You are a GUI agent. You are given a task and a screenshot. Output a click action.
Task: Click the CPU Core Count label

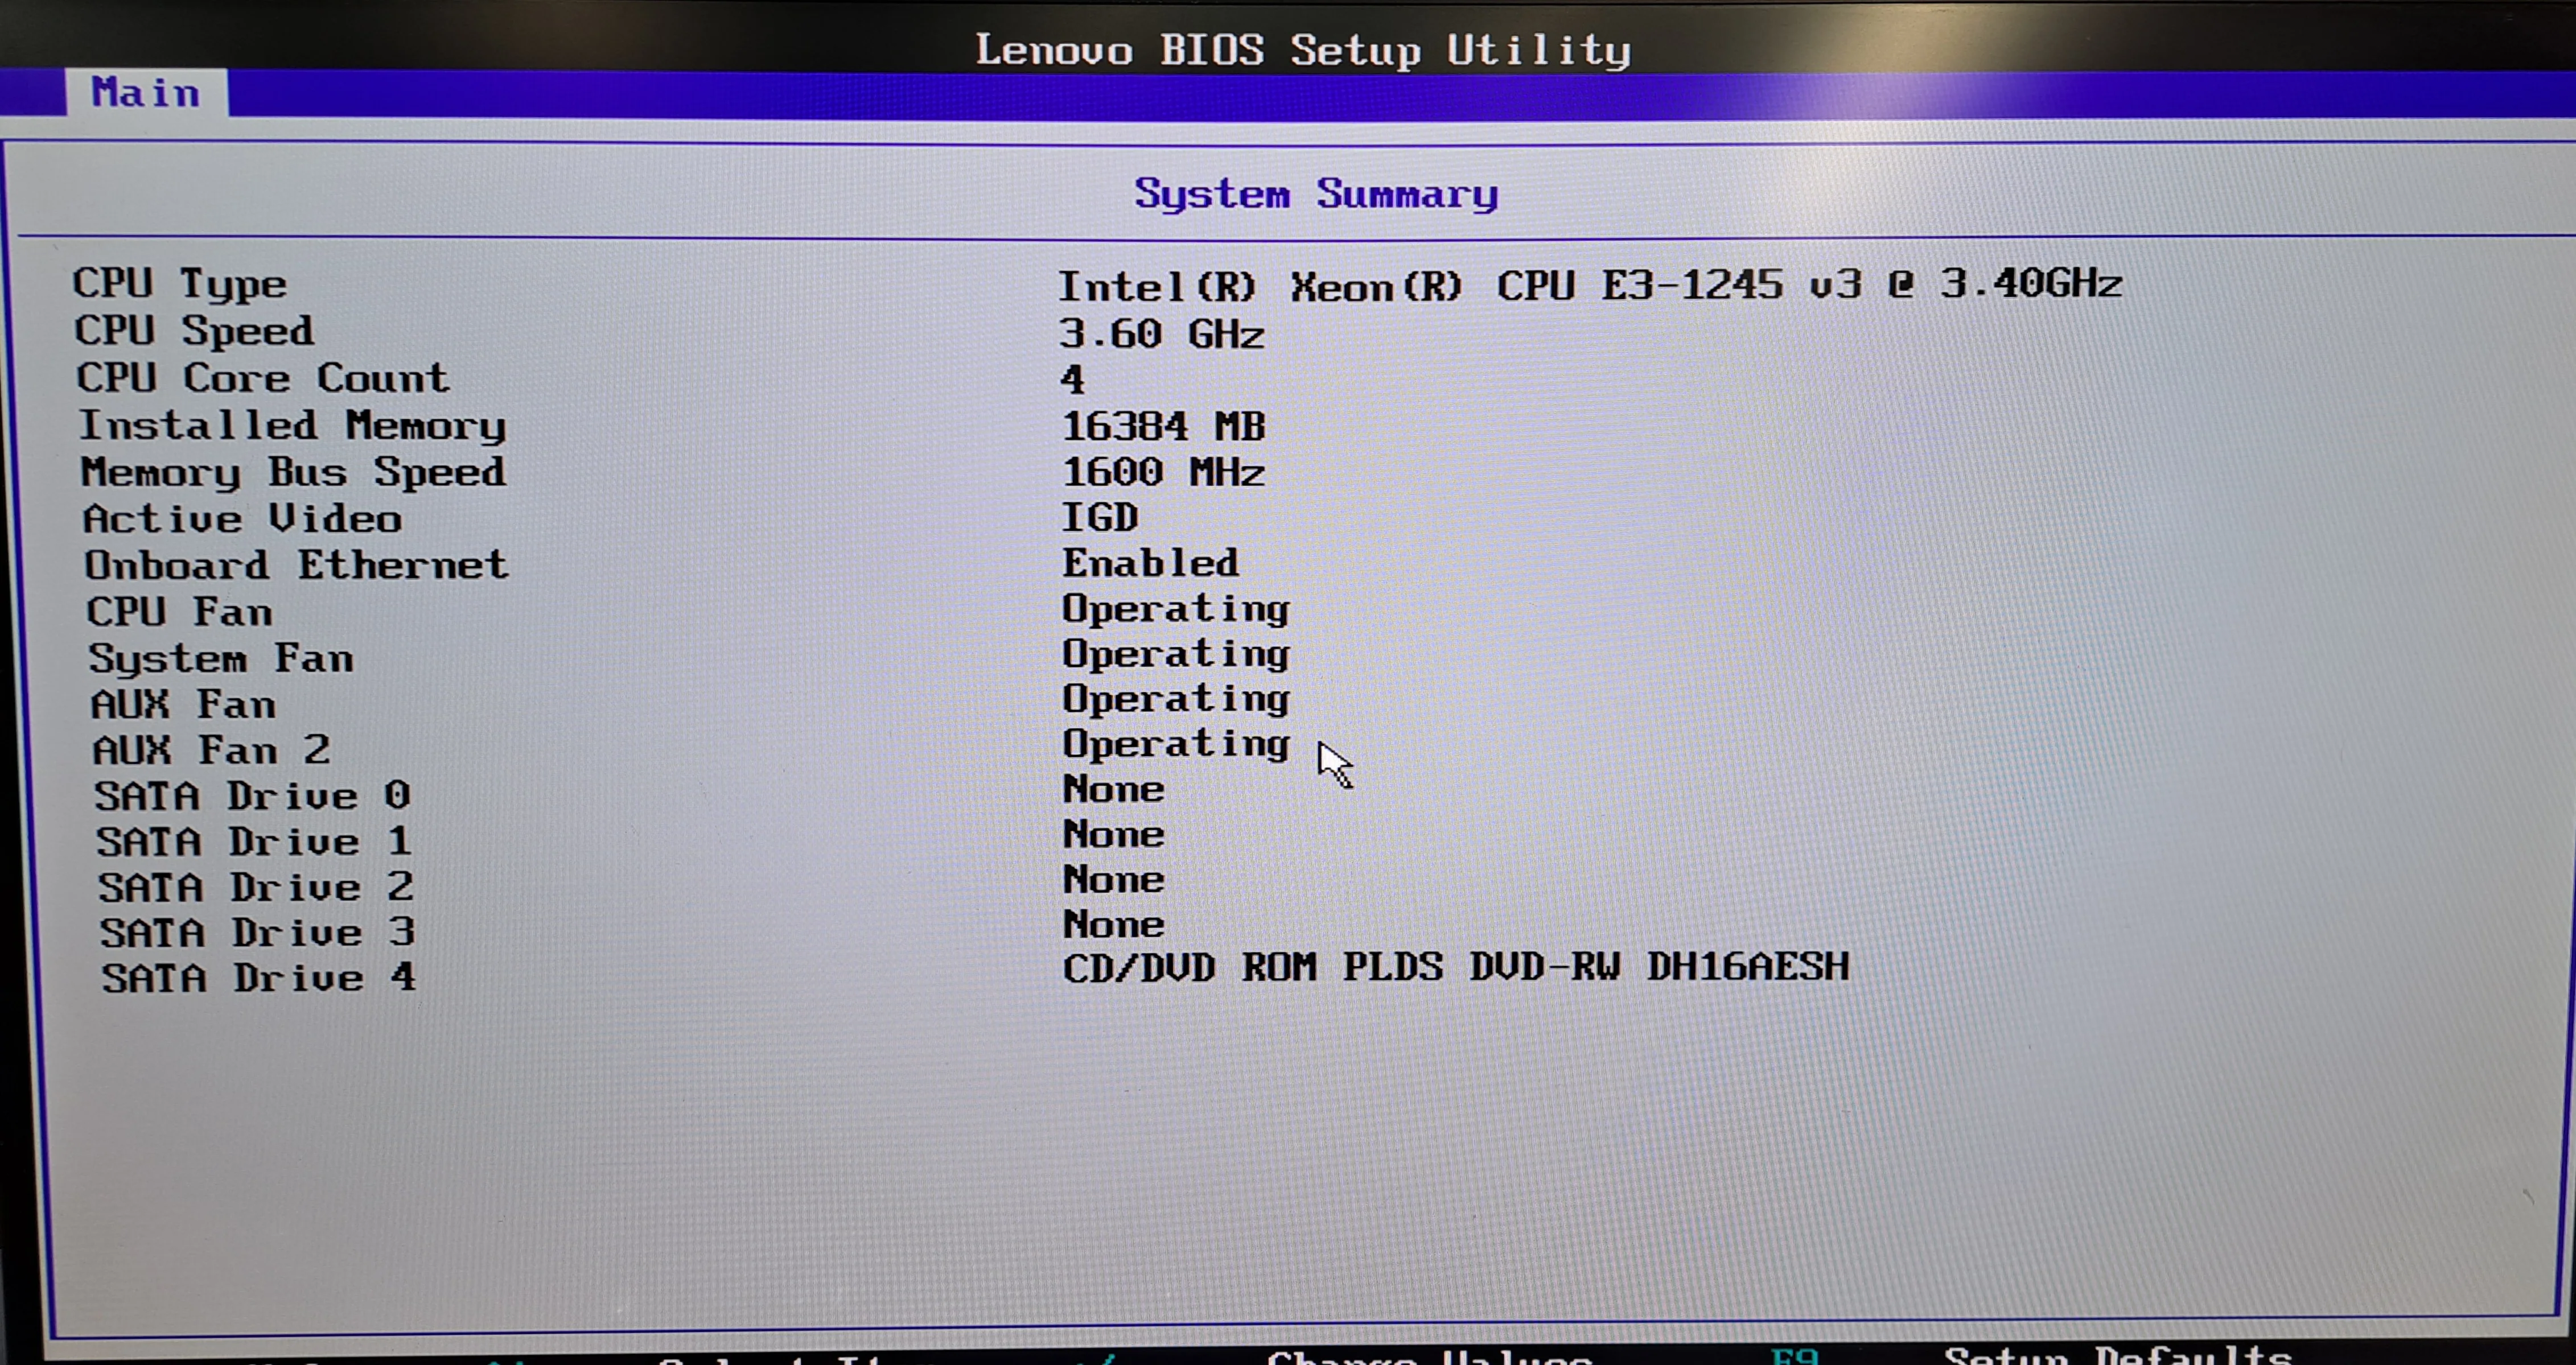pyautogui.click(x=263, y=378)
